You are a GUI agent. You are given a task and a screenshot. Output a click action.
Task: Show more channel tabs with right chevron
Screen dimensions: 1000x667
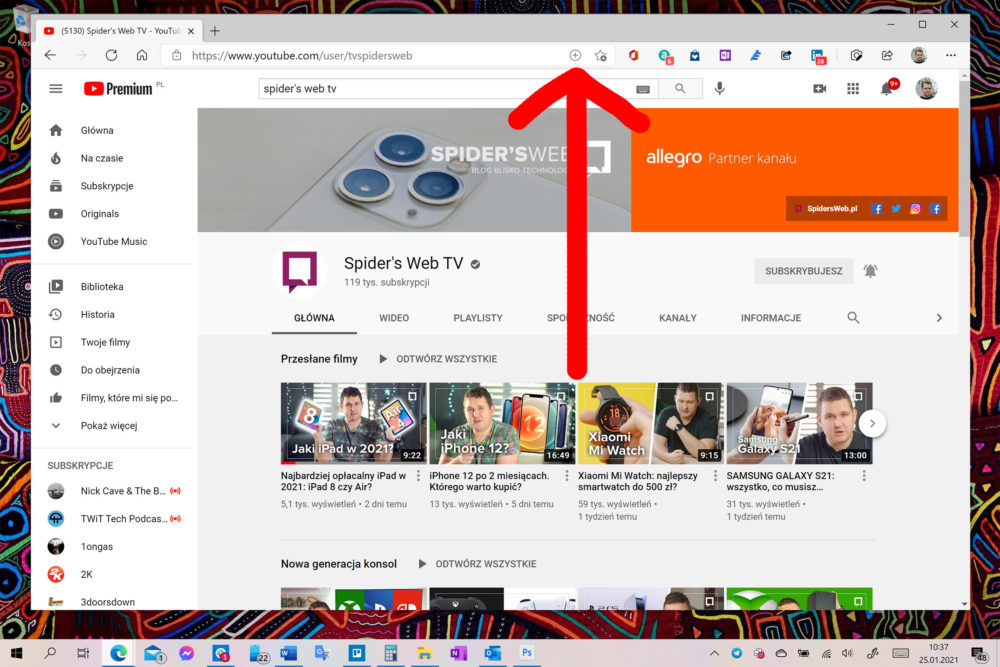point(939,318)
